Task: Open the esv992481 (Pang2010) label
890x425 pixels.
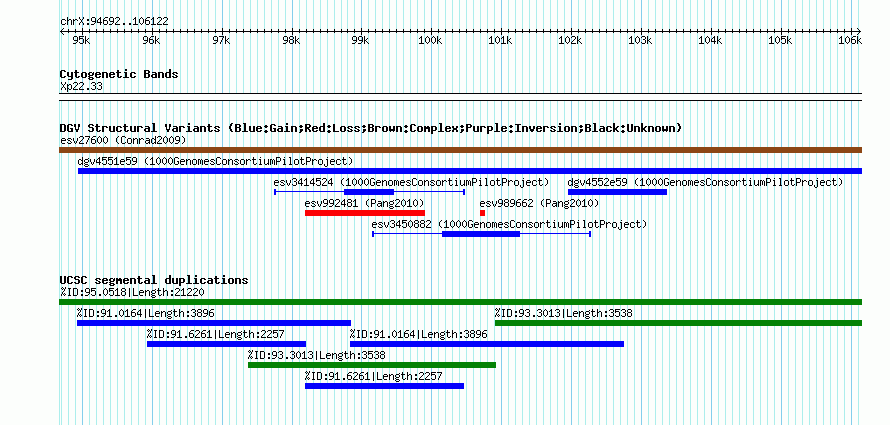Action: [364, 203]
